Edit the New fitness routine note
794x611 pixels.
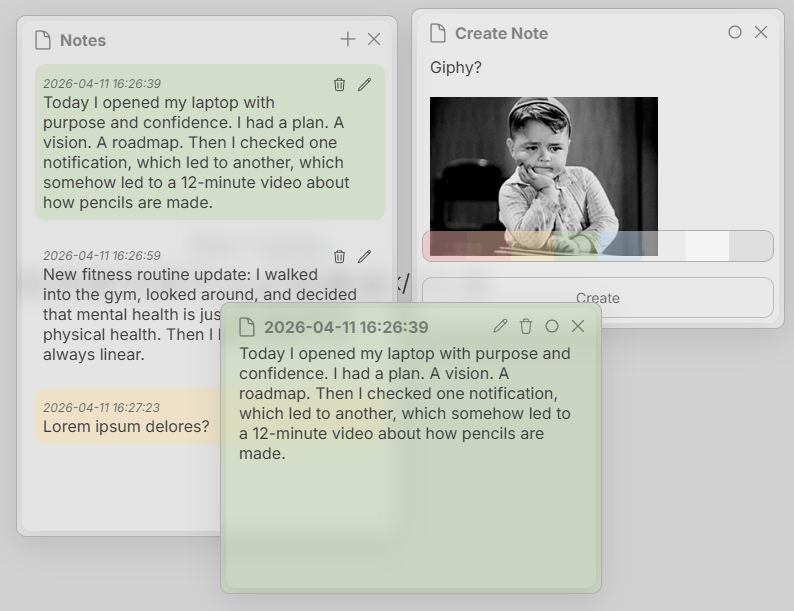[365, 257]
